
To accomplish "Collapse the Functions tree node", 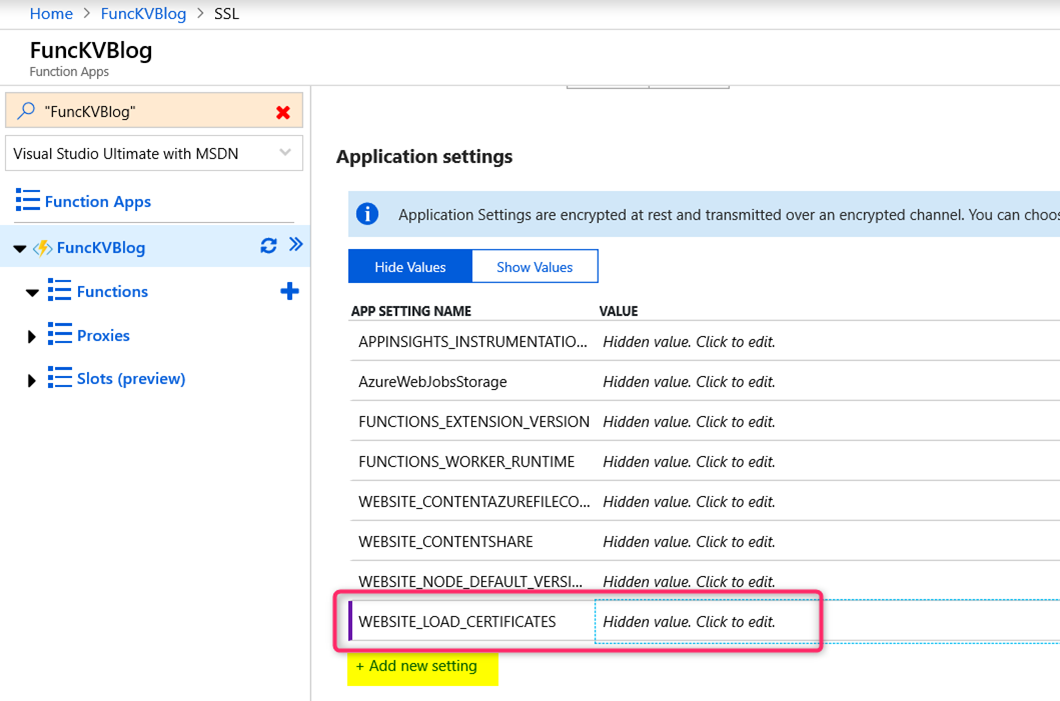I will coord(32,293).
